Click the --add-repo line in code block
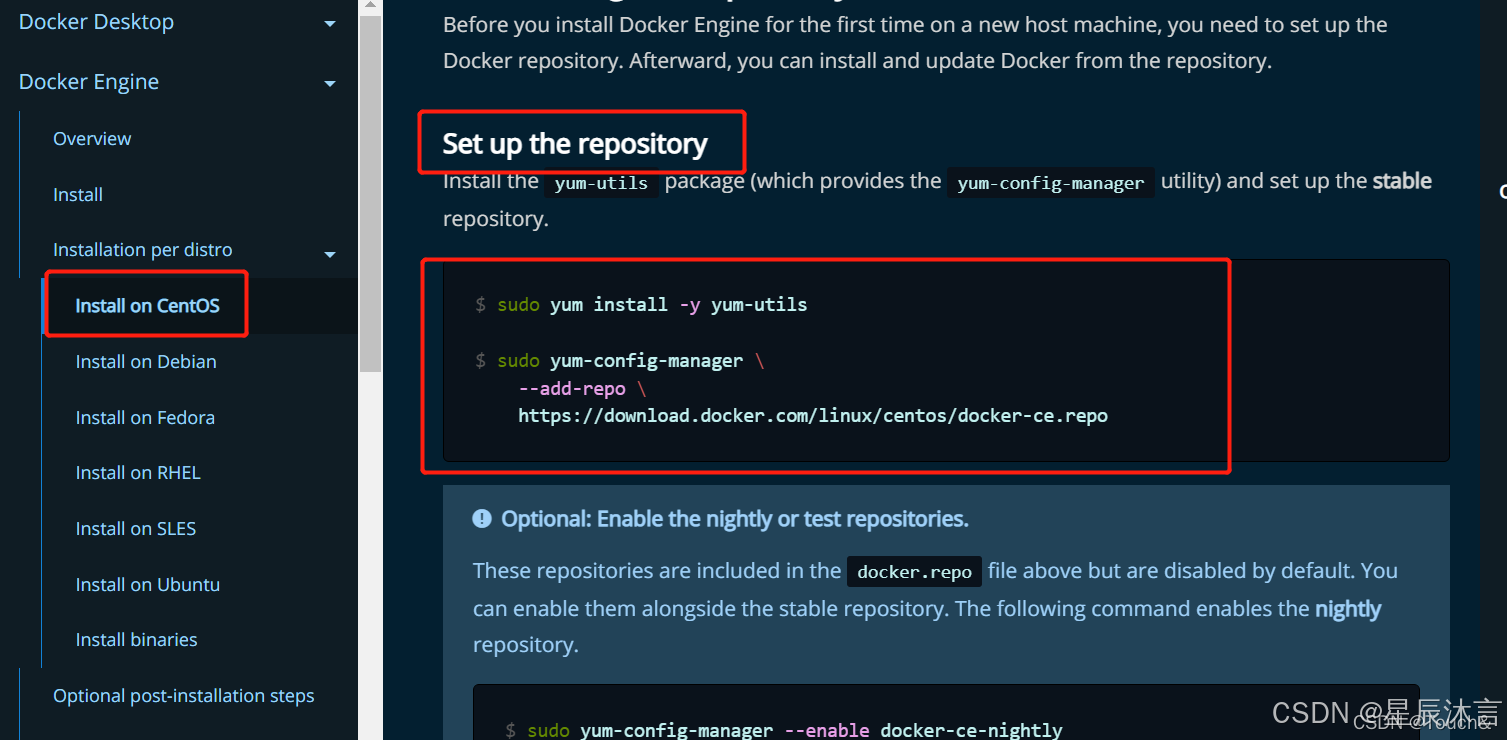Image resolution: width=1507 pixels, height=740 pixels. (582, 389)
